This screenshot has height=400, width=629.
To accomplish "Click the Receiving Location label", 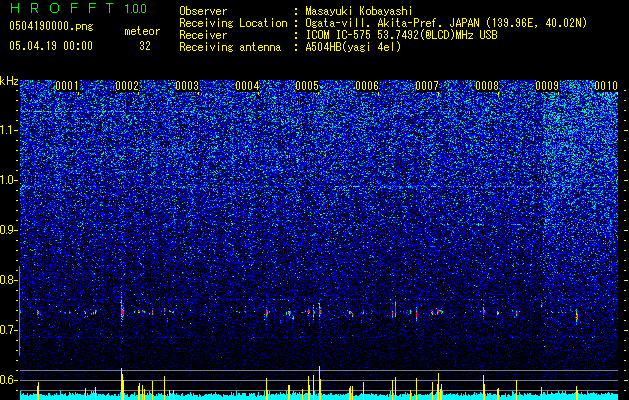I will pyautogui.click(x=233, y=23).
